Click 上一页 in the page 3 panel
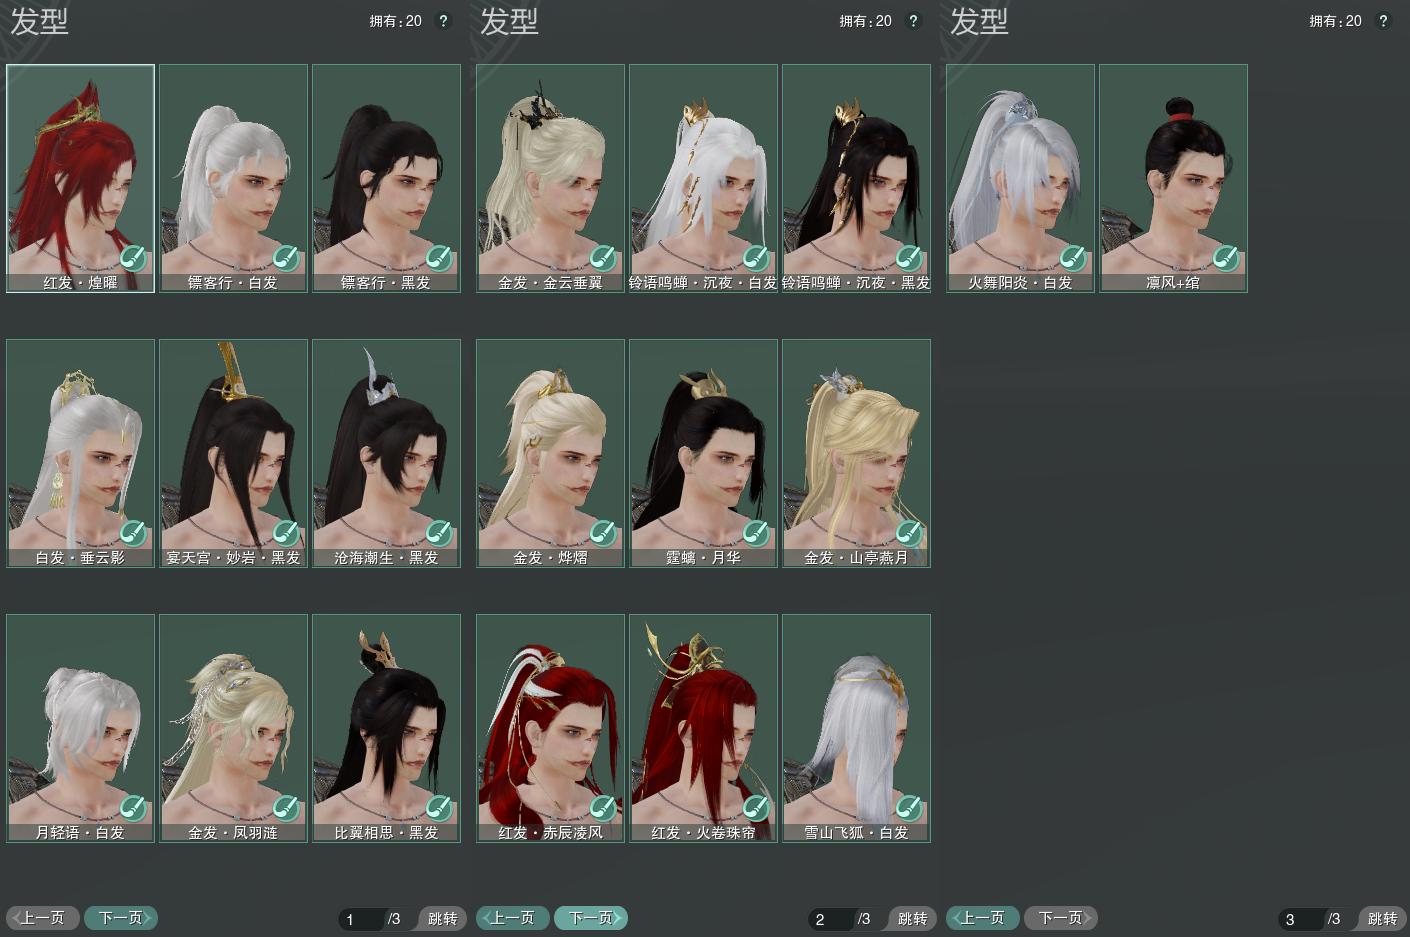Image resolution: width=1410 pixels, height=937 pixels. pyautogui.click(x=983, y=918)
